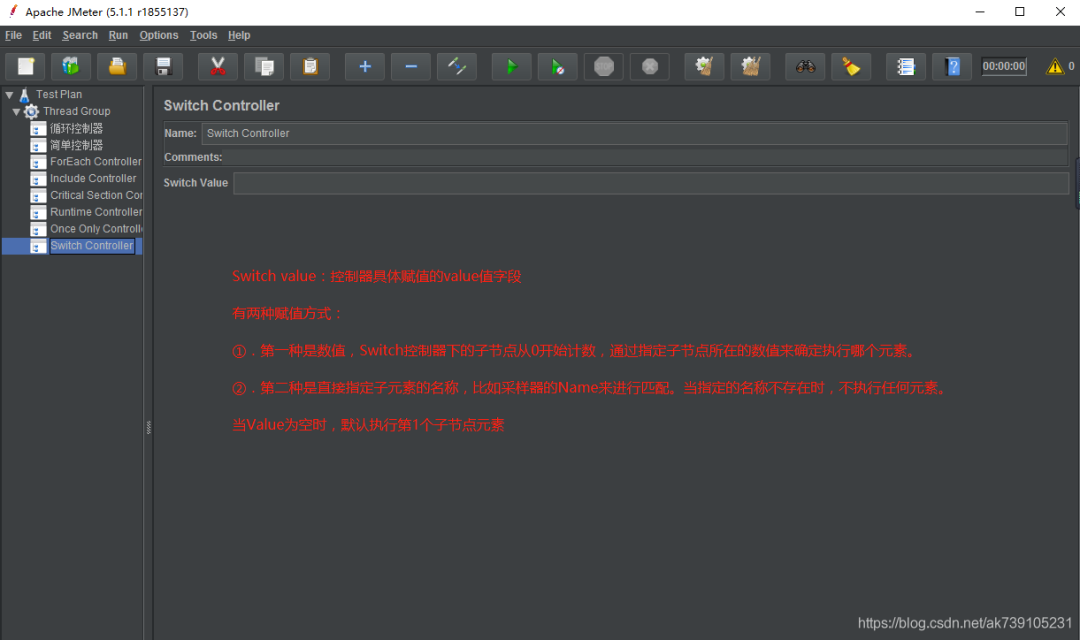Click the Thread Group gear icon
1080x640 pixels.
(x=32, y=111)
